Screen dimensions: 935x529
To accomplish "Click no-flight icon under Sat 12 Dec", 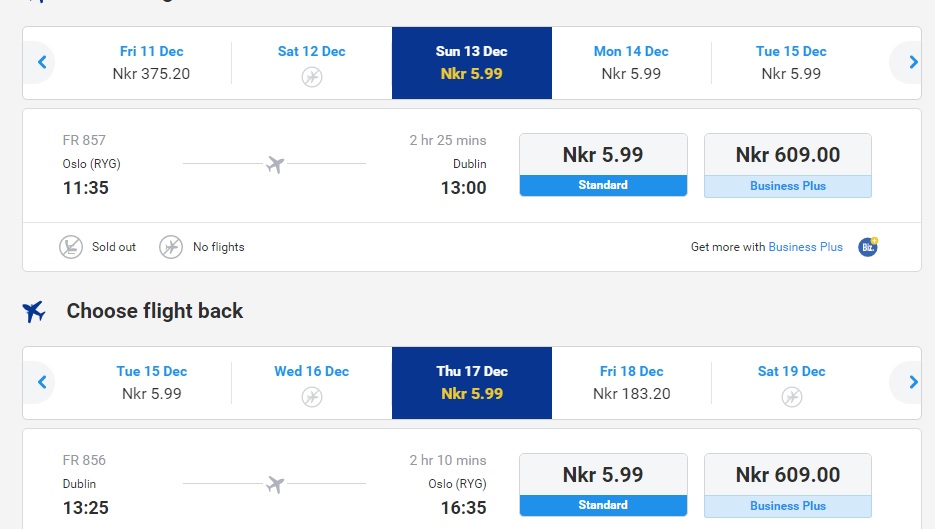I will coord(312,77).
